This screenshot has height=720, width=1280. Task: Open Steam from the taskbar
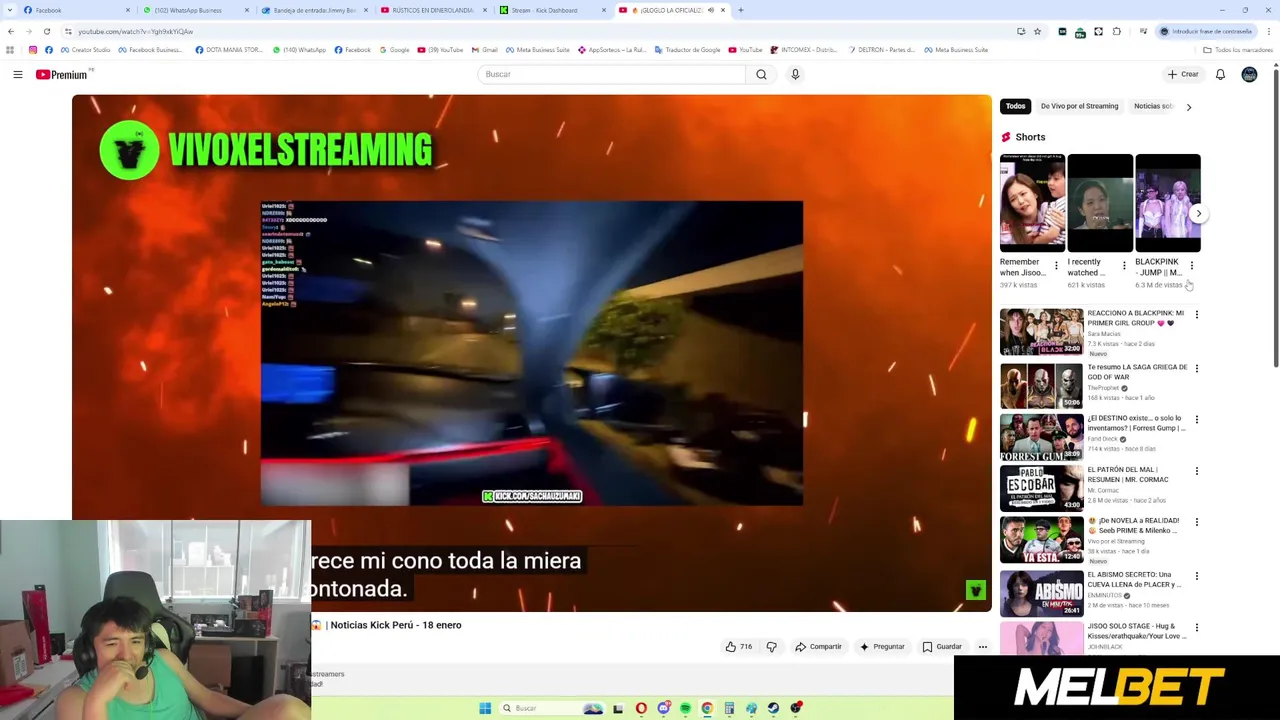coord(773,708)
